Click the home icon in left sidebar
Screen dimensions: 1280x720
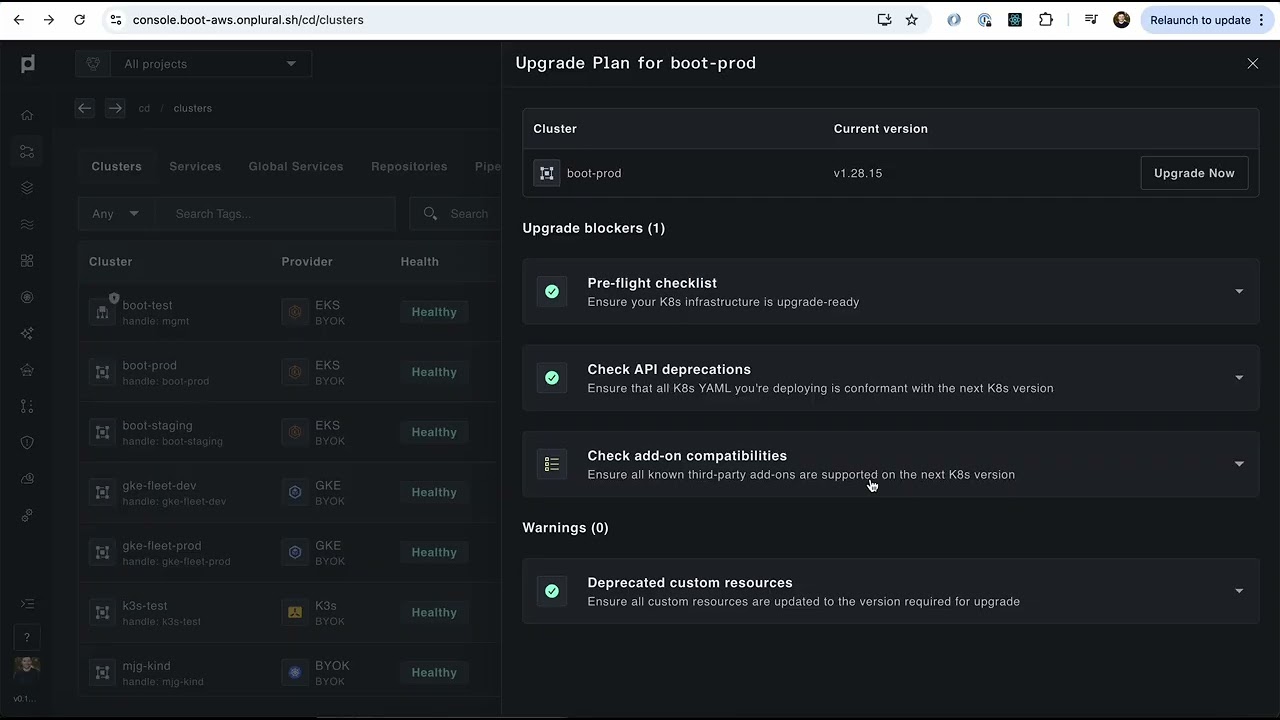tap(27, 115)
